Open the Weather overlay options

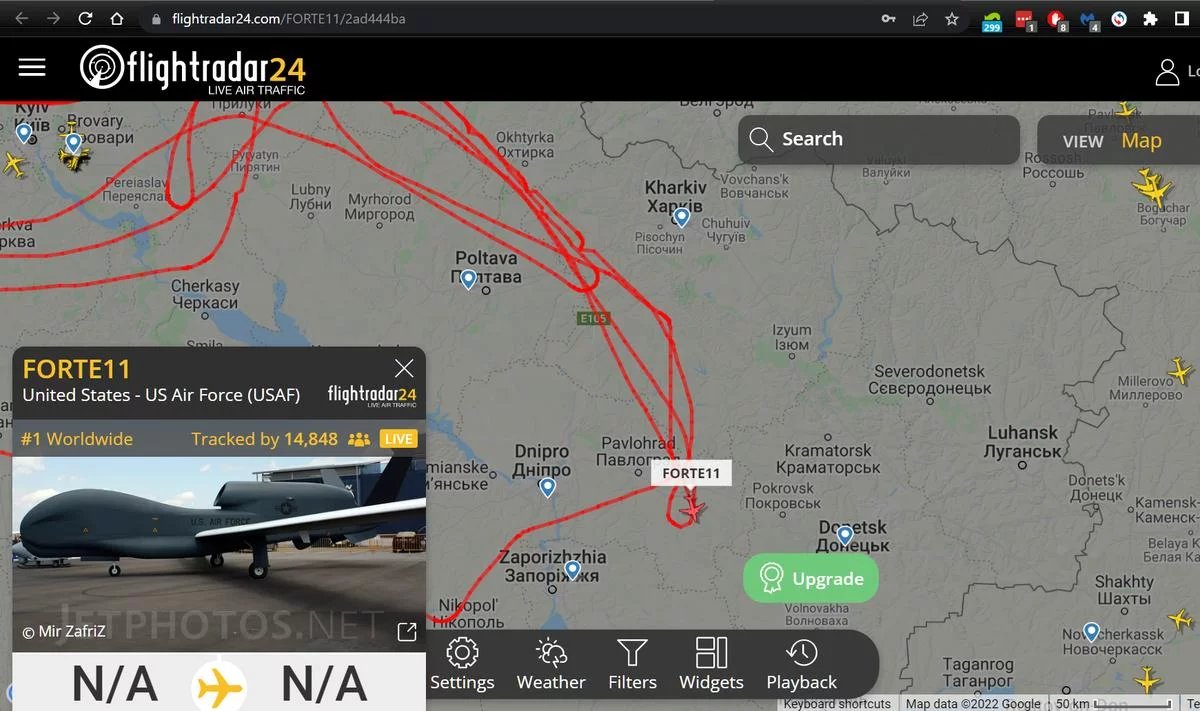(551, 665)
